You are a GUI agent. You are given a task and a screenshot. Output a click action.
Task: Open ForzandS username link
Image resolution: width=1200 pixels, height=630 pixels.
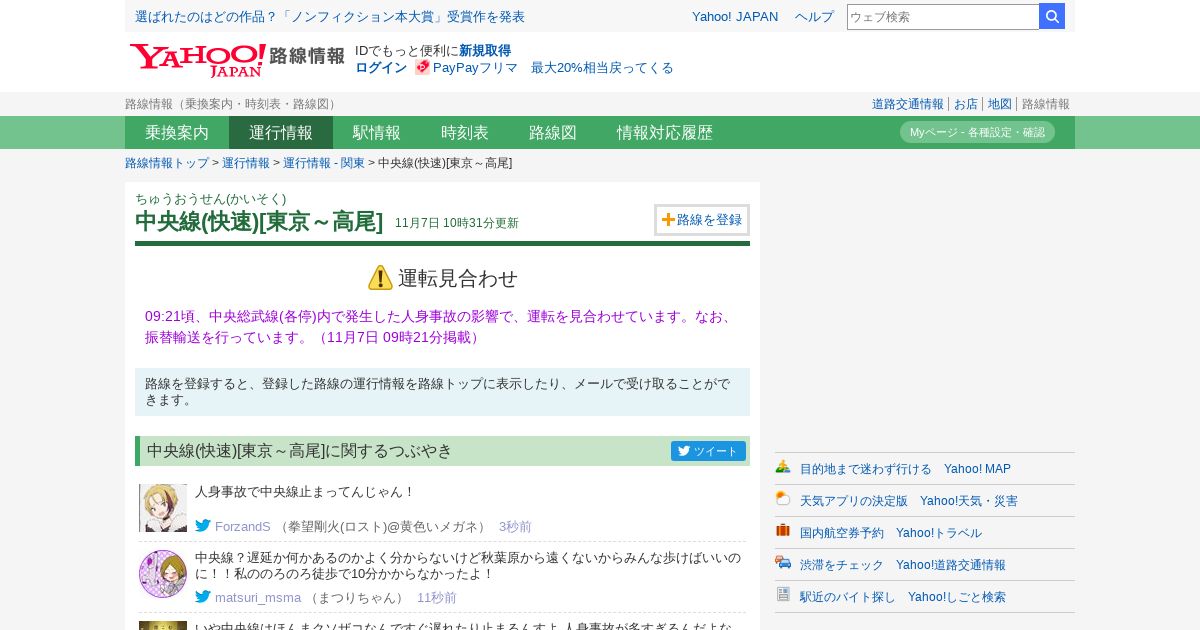(x=243, y=526)
